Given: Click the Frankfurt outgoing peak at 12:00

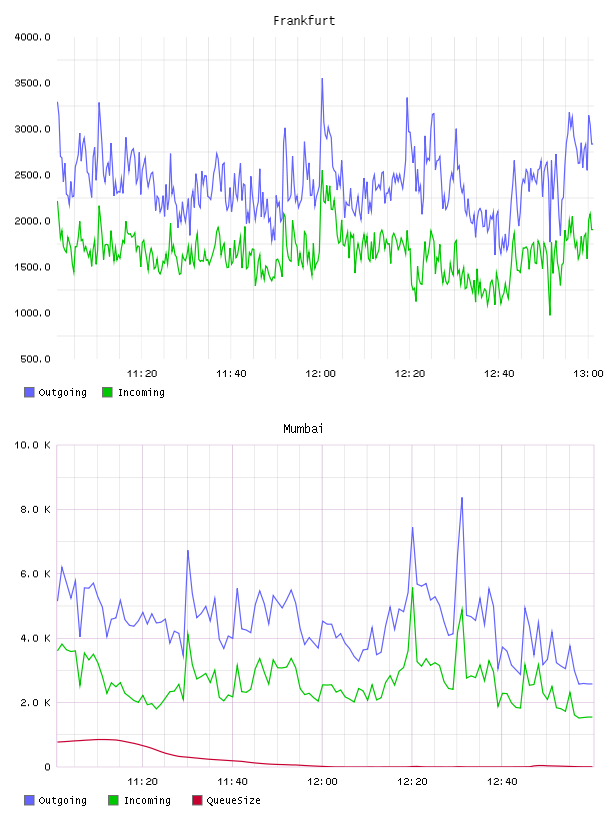Looking at the screenshot, I should click(322, 80).
